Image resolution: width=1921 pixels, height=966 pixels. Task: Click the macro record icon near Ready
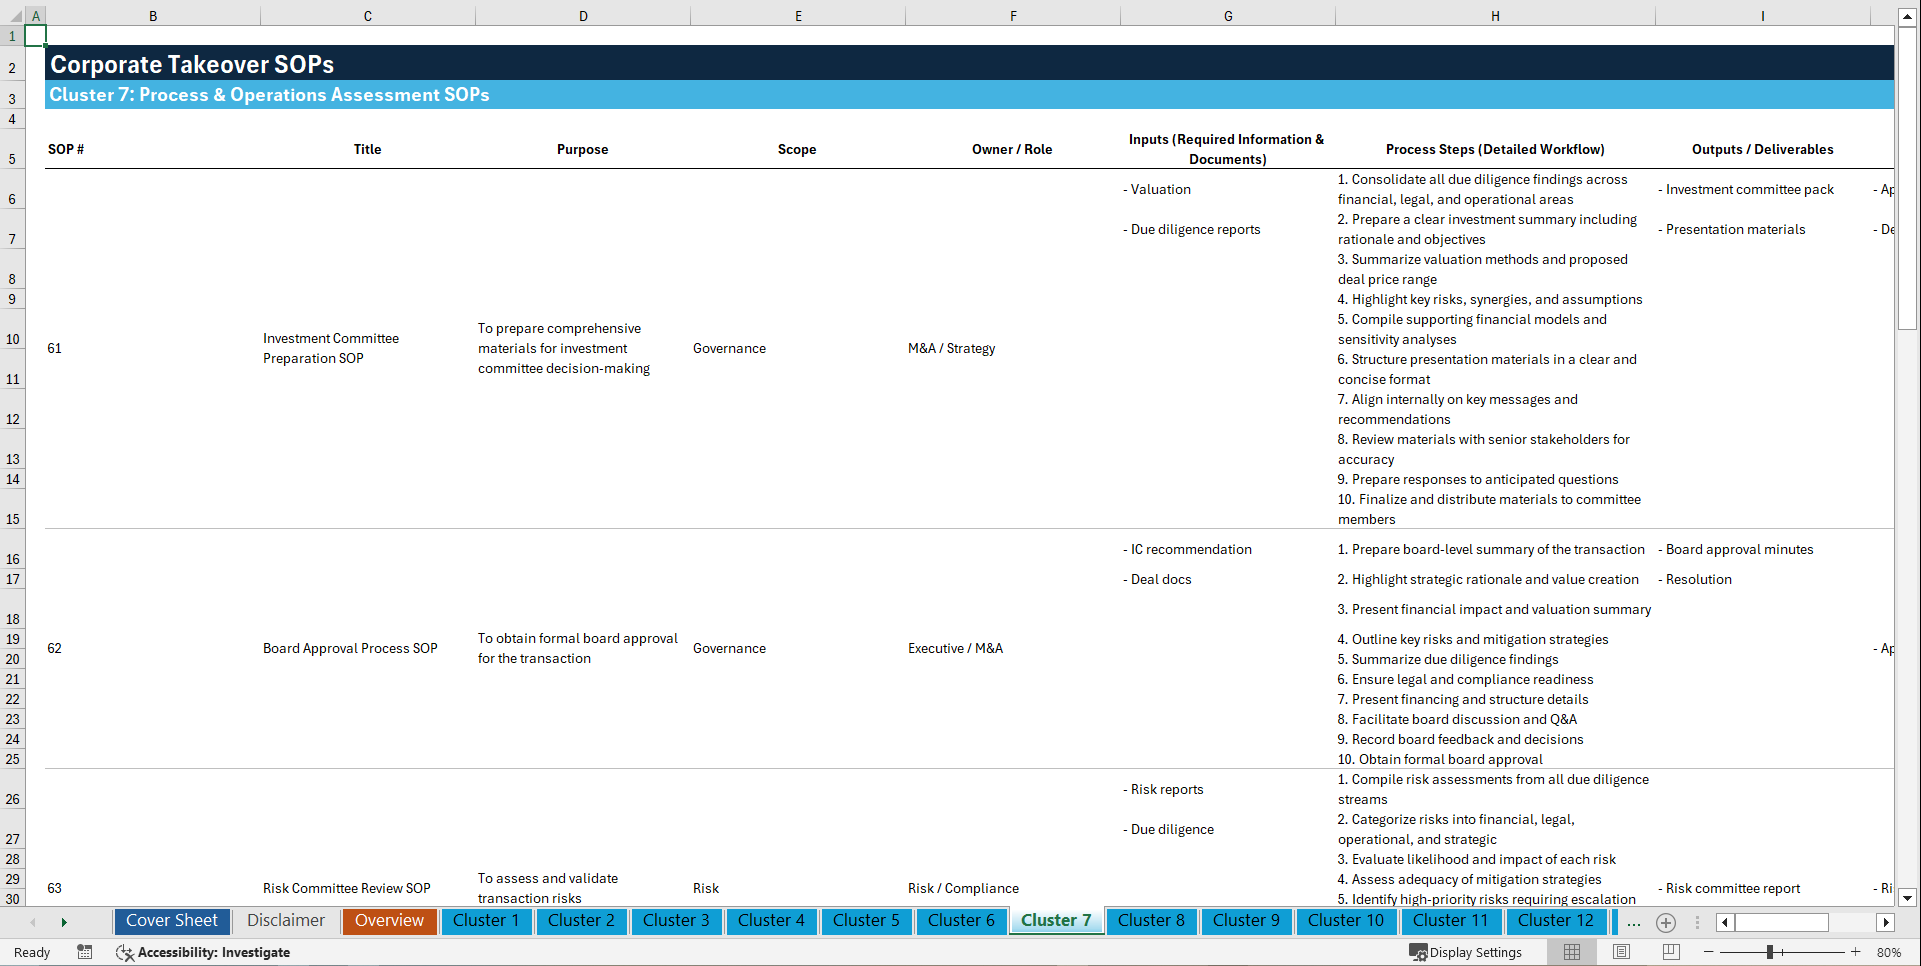pyautogui.click(x=85, y=952)
